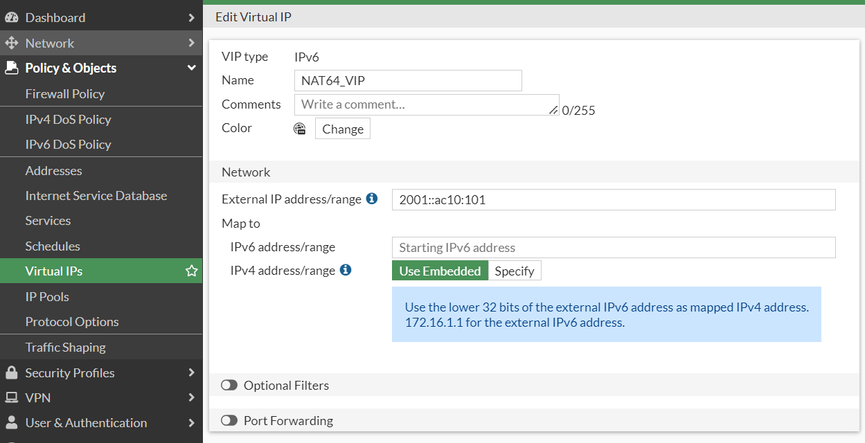
Task: Click the User & Authentication person icon
Action: click(x=12, y=423)
